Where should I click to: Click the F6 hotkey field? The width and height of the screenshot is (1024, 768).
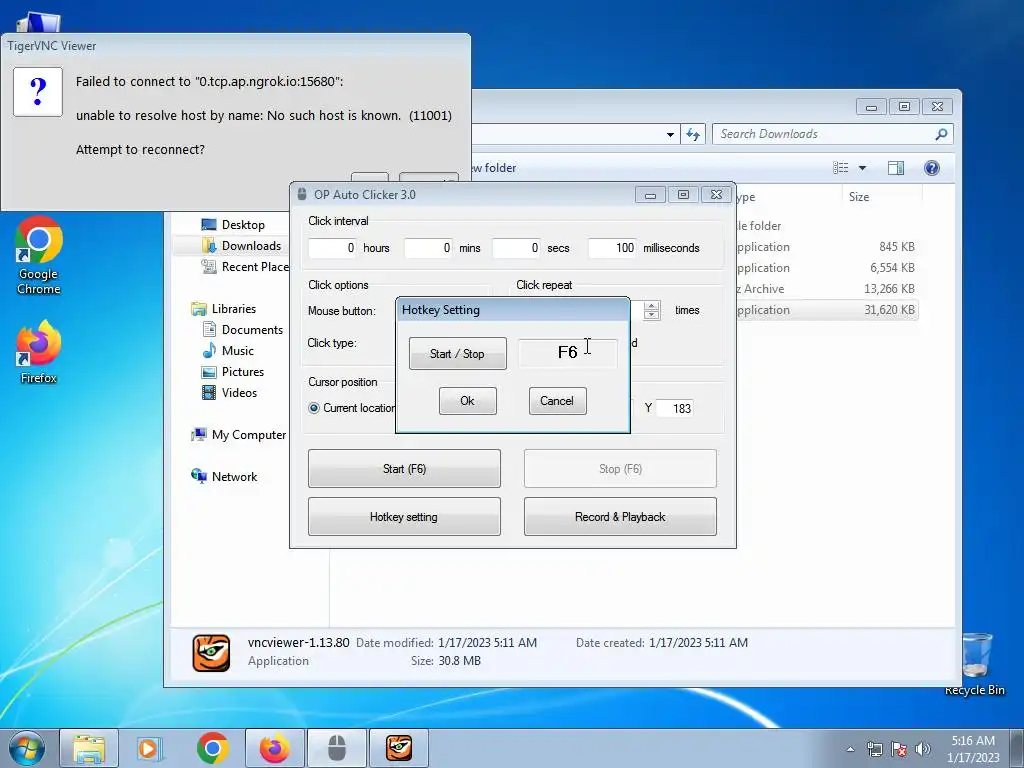568,353
